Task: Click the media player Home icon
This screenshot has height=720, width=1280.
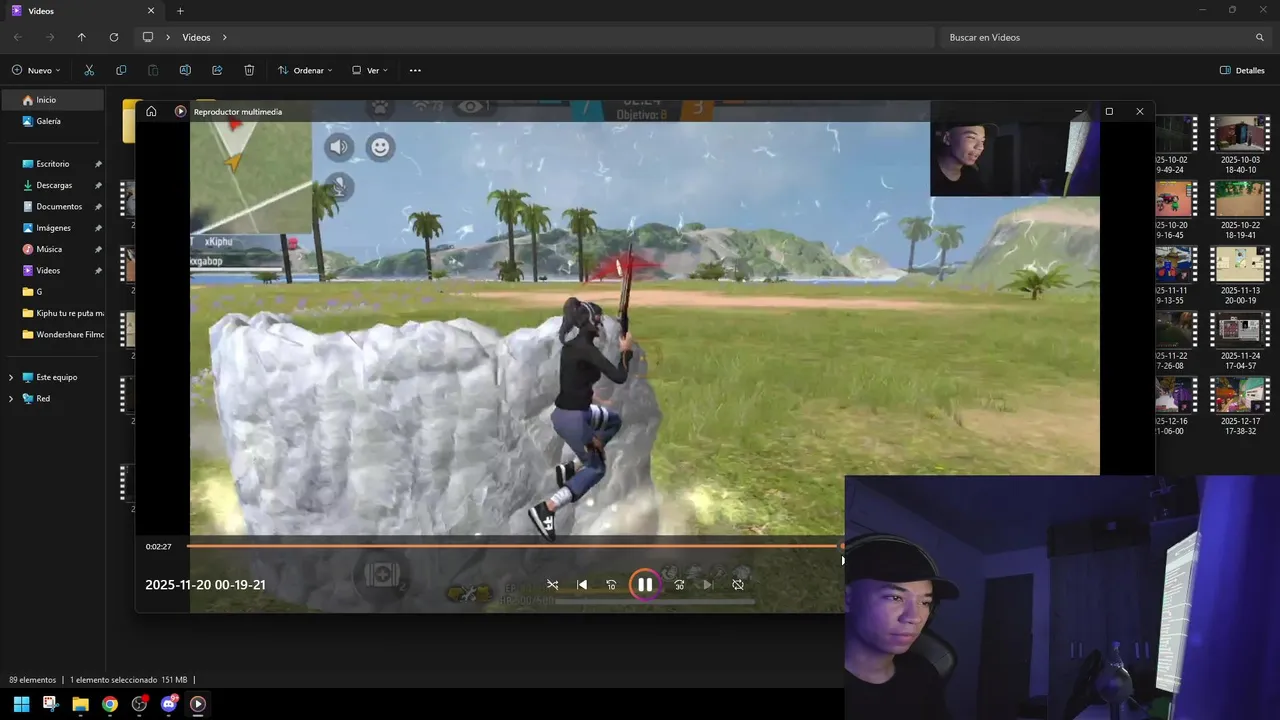Action: point(151,111)
